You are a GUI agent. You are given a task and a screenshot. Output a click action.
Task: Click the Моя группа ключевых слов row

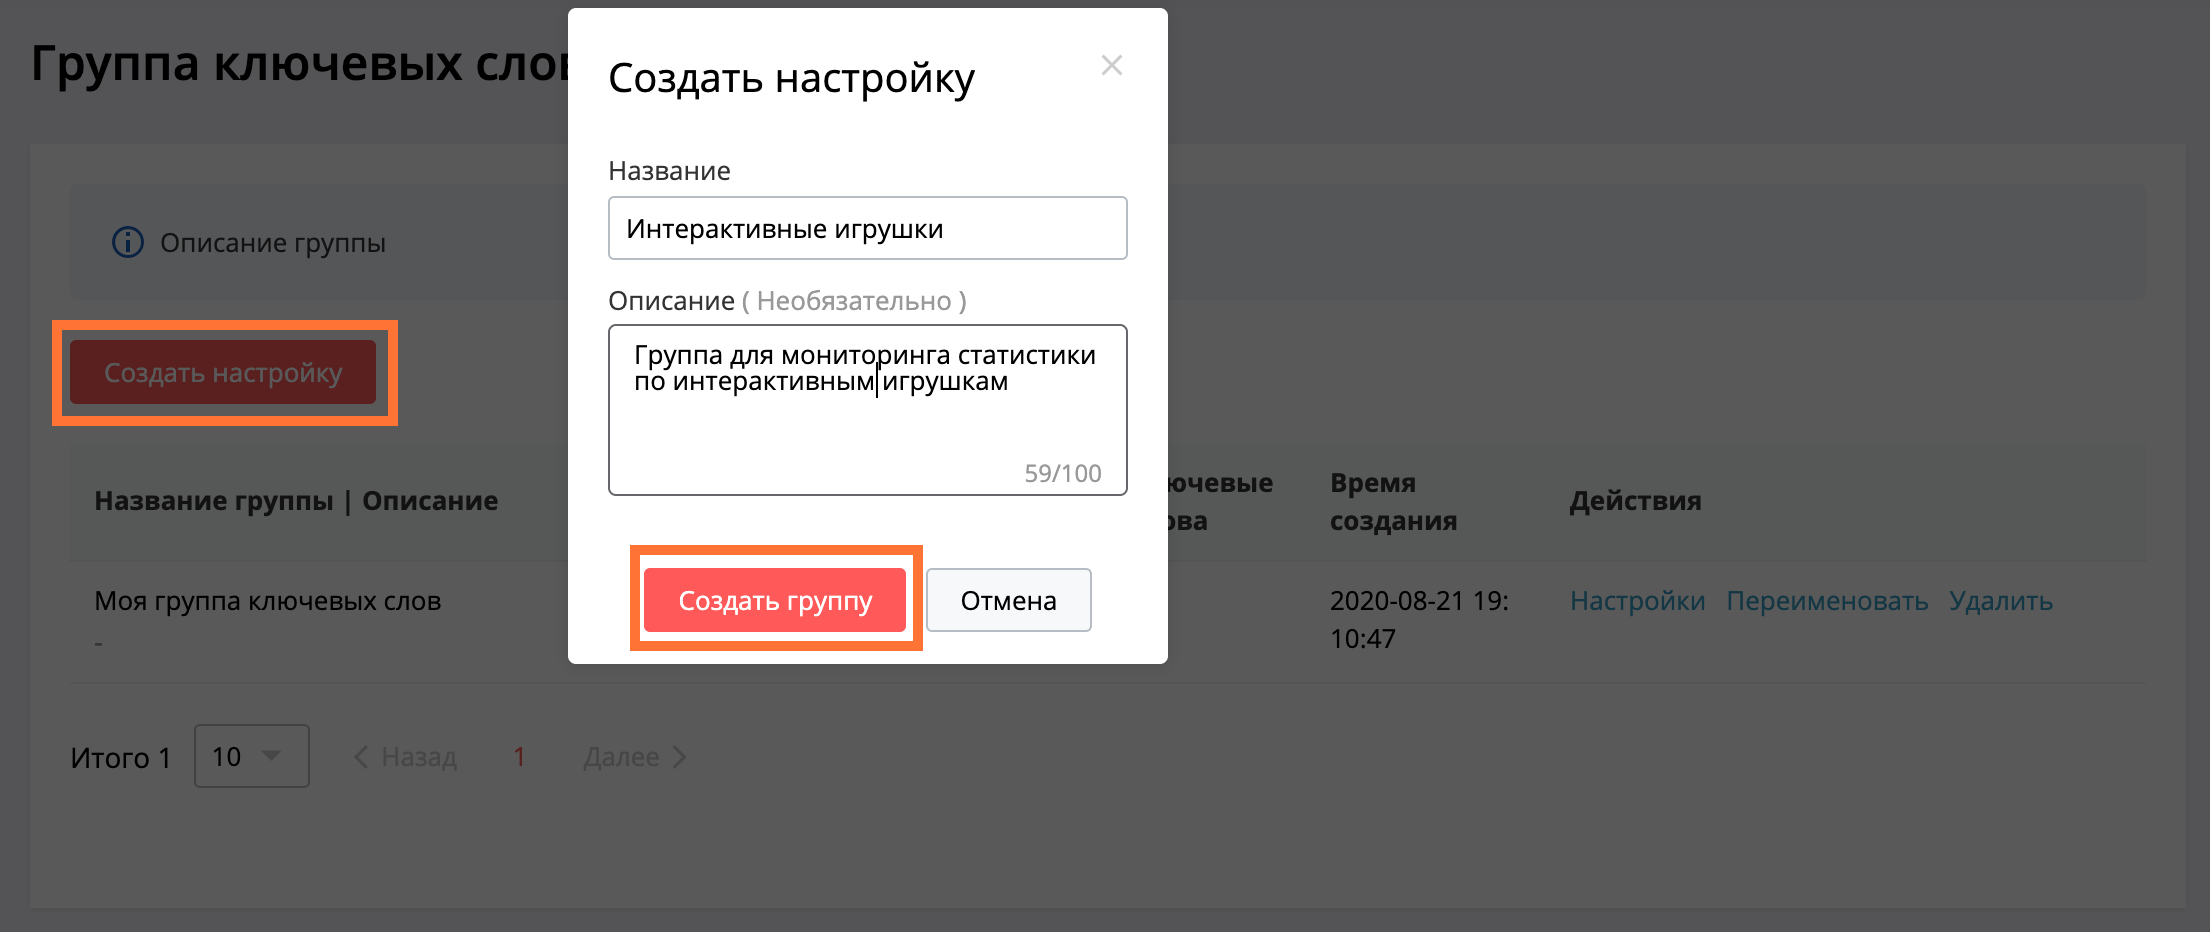[x=1107, y=621]
